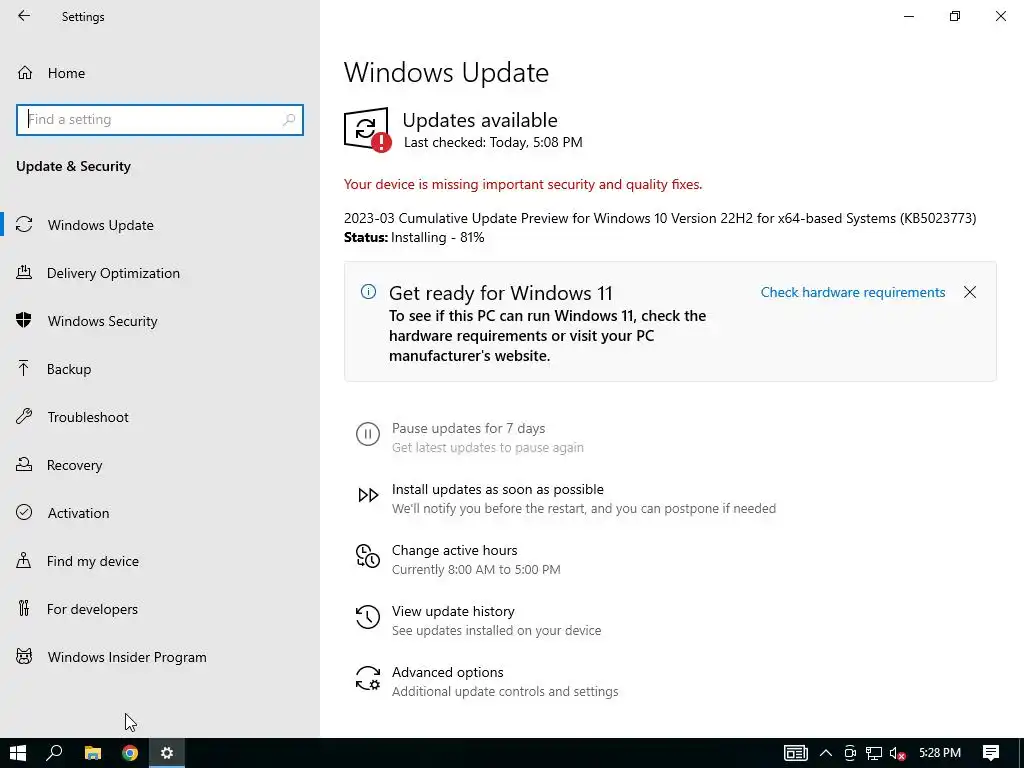This screenshot has height=768, width=1024.
Task: Click the Windows Insider Program cat icon
Action: (24, 656)
